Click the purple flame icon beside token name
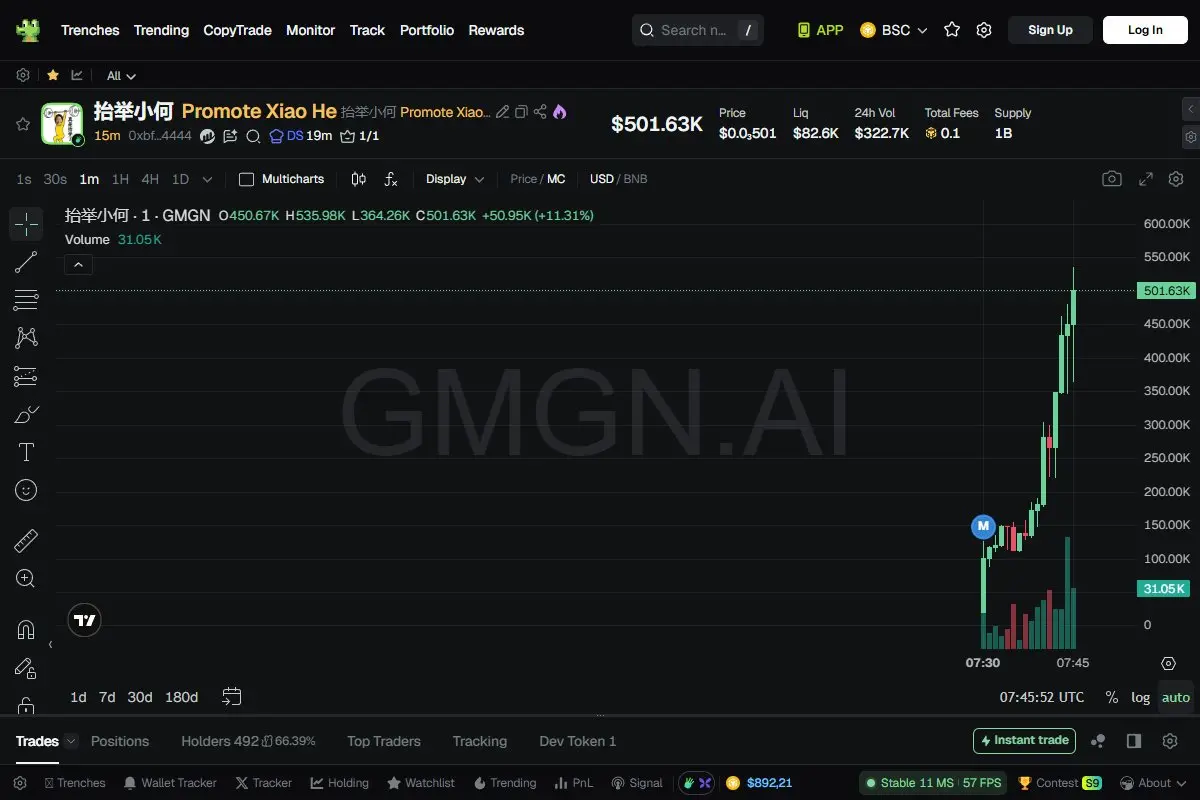Viewport: 1200px width, 800px height. 559,112
